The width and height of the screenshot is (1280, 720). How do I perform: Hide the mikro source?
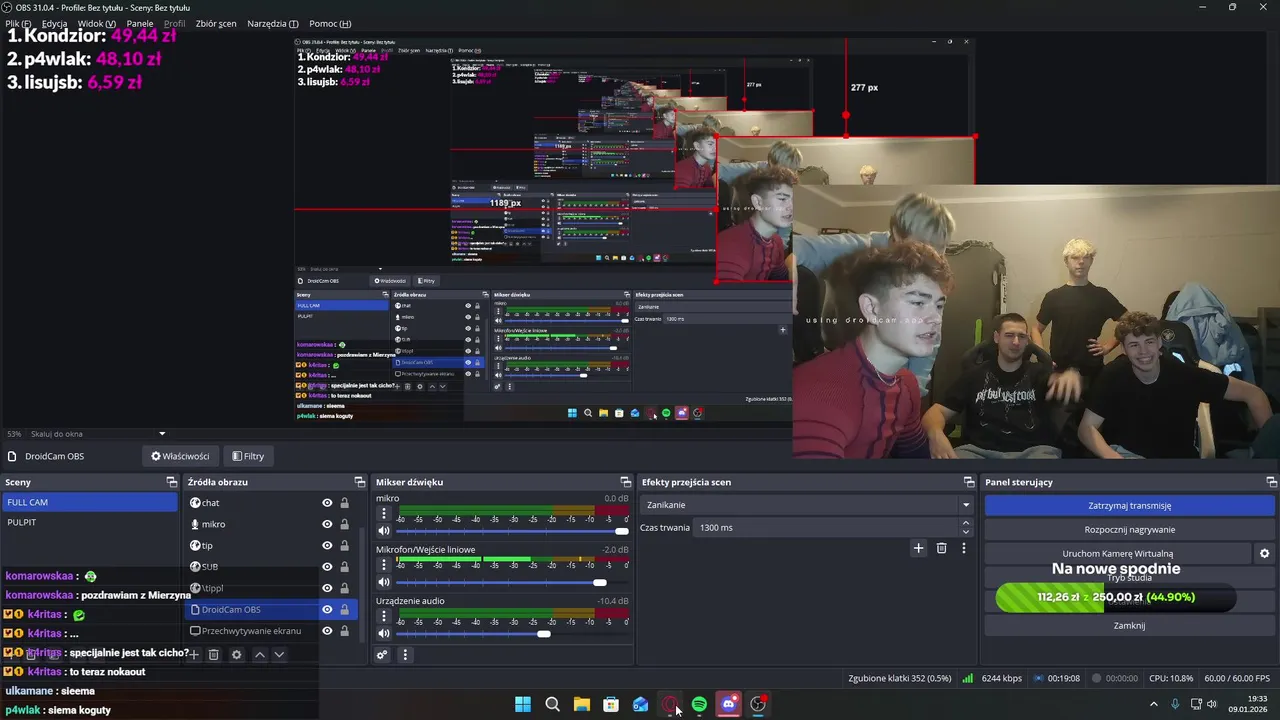[327, 524]
